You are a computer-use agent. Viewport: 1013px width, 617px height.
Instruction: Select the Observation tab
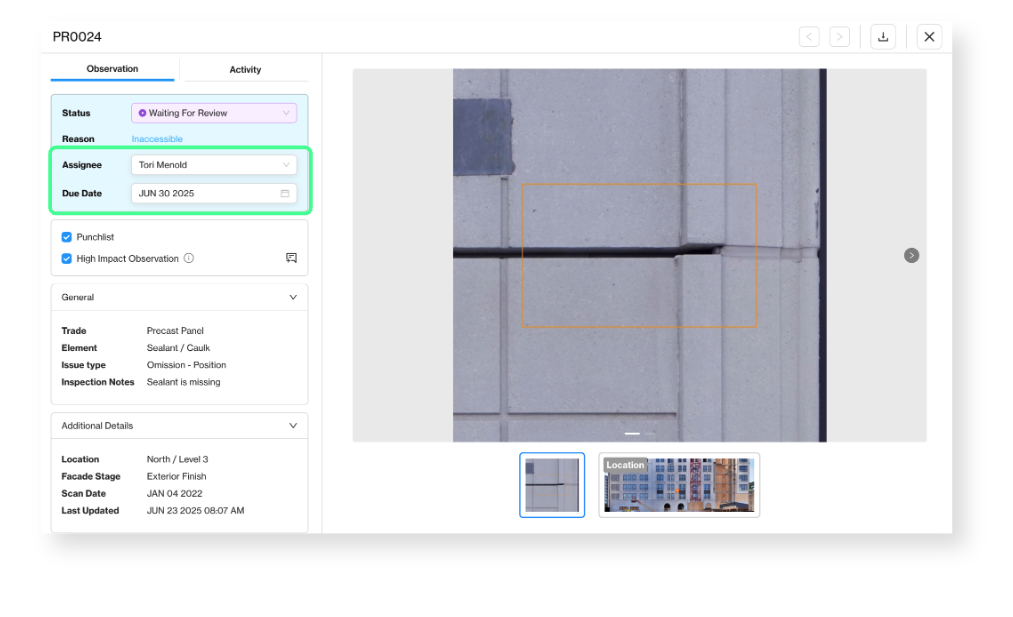(112, 69)
